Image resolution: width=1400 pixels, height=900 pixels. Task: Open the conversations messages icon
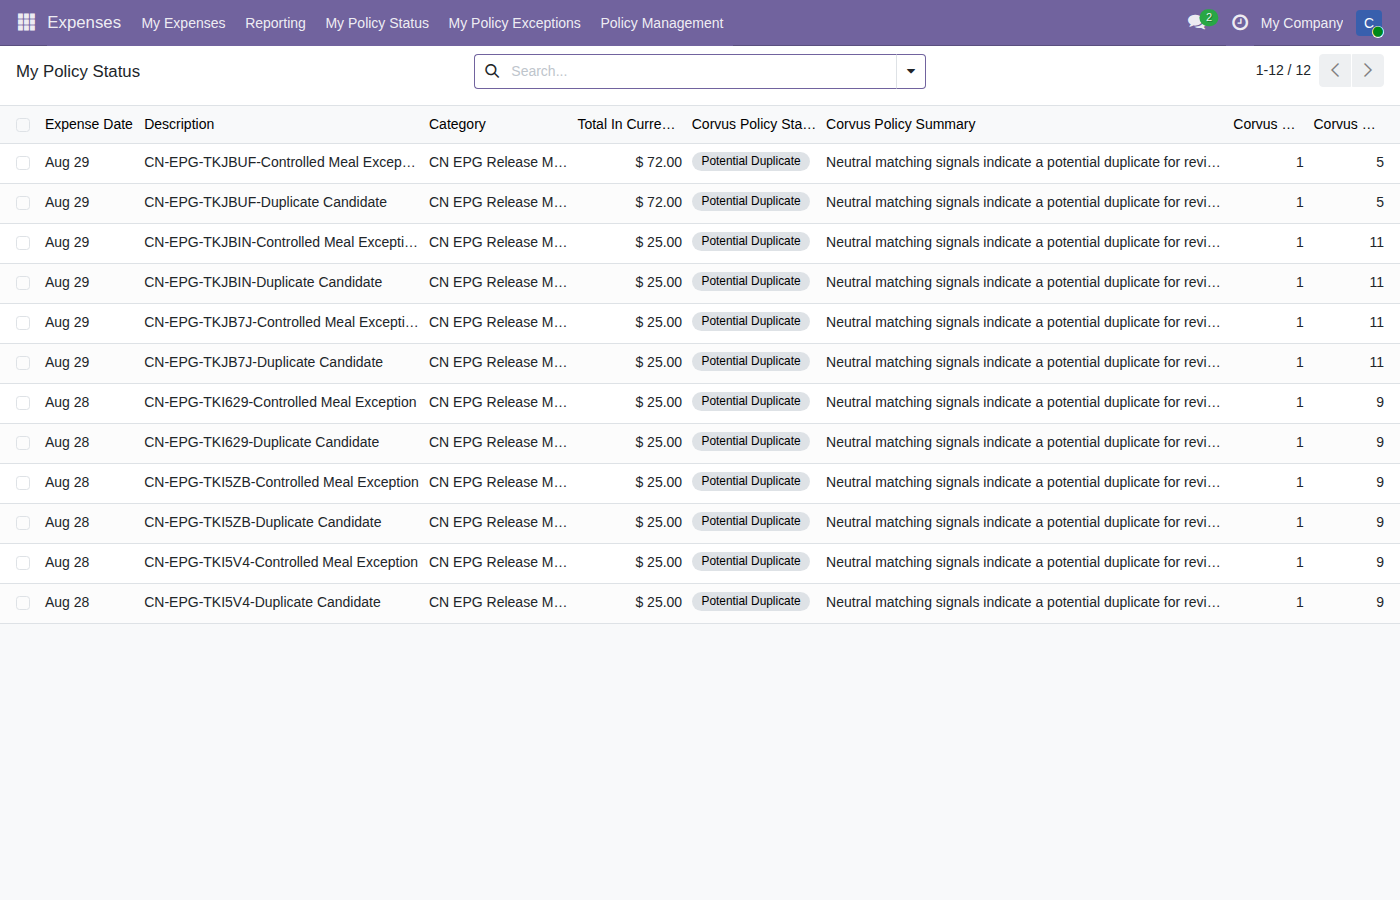(1197, 22)
